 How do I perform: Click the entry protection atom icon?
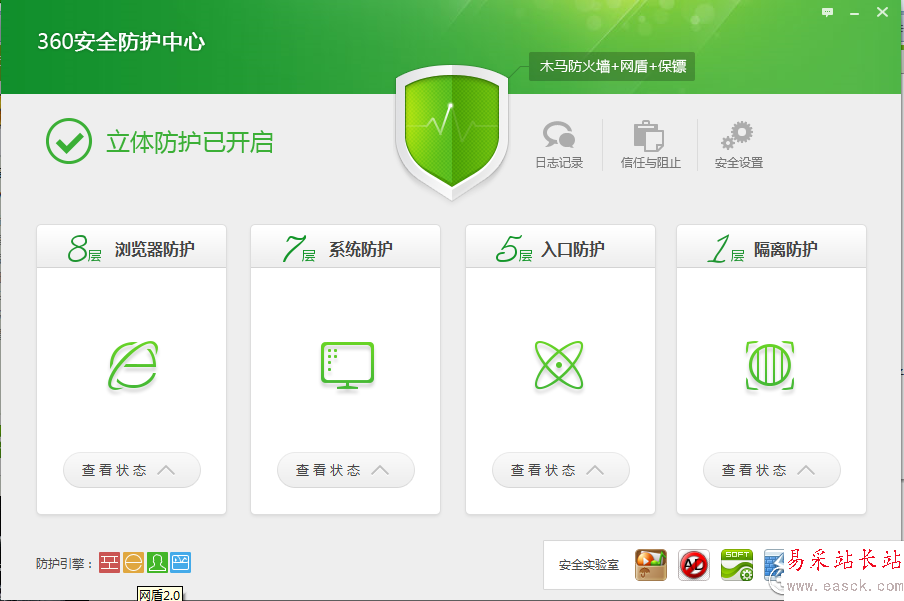[x=560, y=366]
